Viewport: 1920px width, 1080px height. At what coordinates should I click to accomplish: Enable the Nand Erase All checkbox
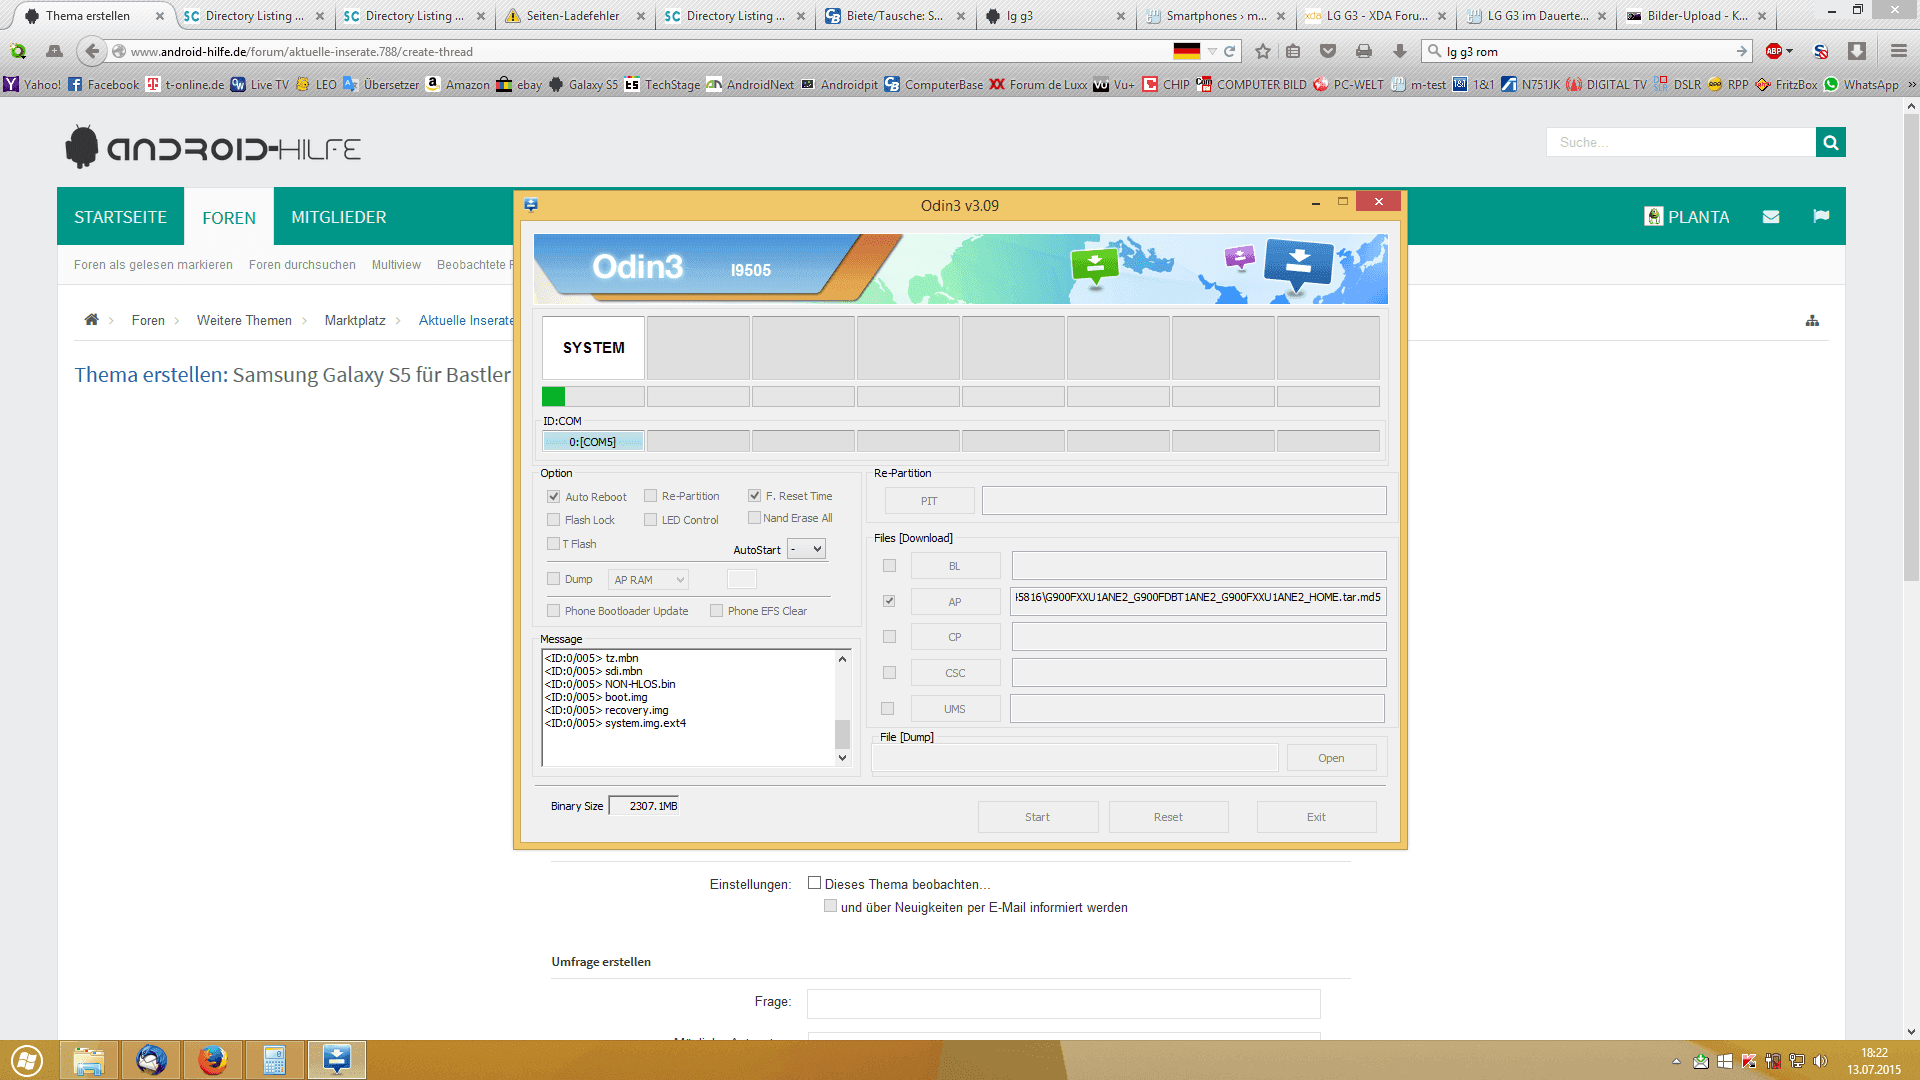pos(755,518)
